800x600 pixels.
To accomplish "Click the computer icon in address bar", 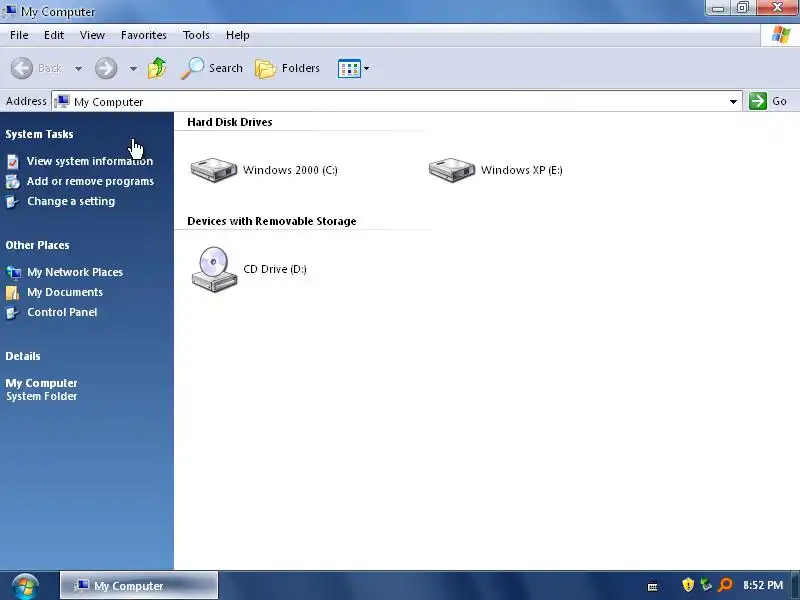I will pyautogui.click(x=62, y=101).
